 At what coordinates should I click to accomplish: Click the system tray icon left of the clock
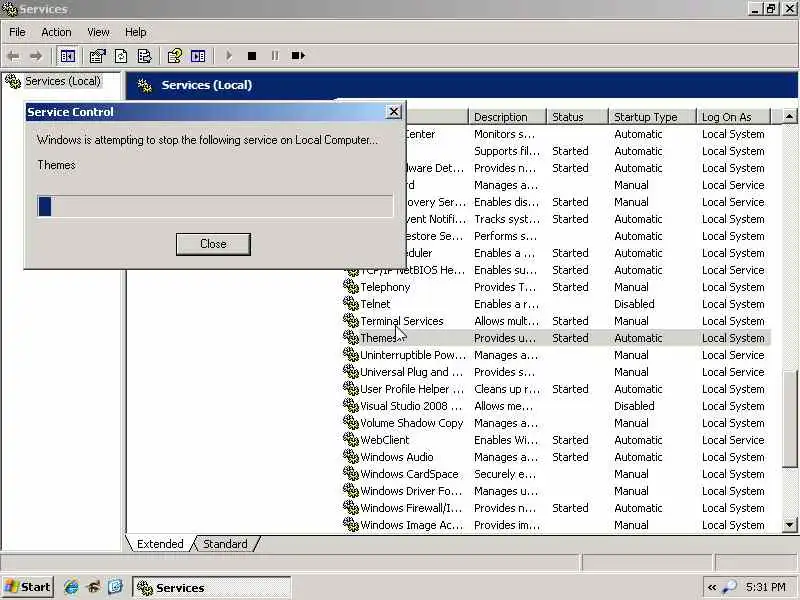(x=730, y=587)
